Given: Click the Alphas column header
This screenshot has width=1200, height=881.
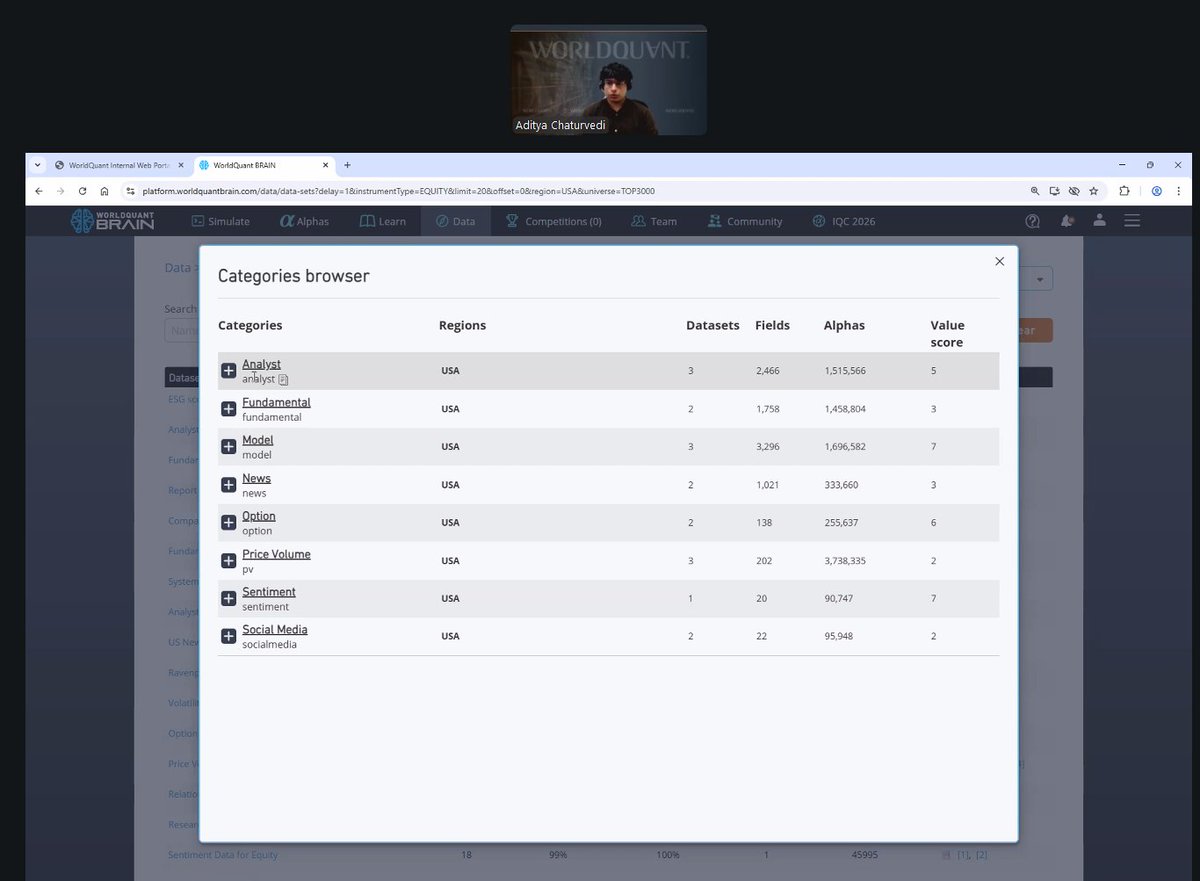Looking at the screenshot, I should pyautogui.click(x=844, y=325).
